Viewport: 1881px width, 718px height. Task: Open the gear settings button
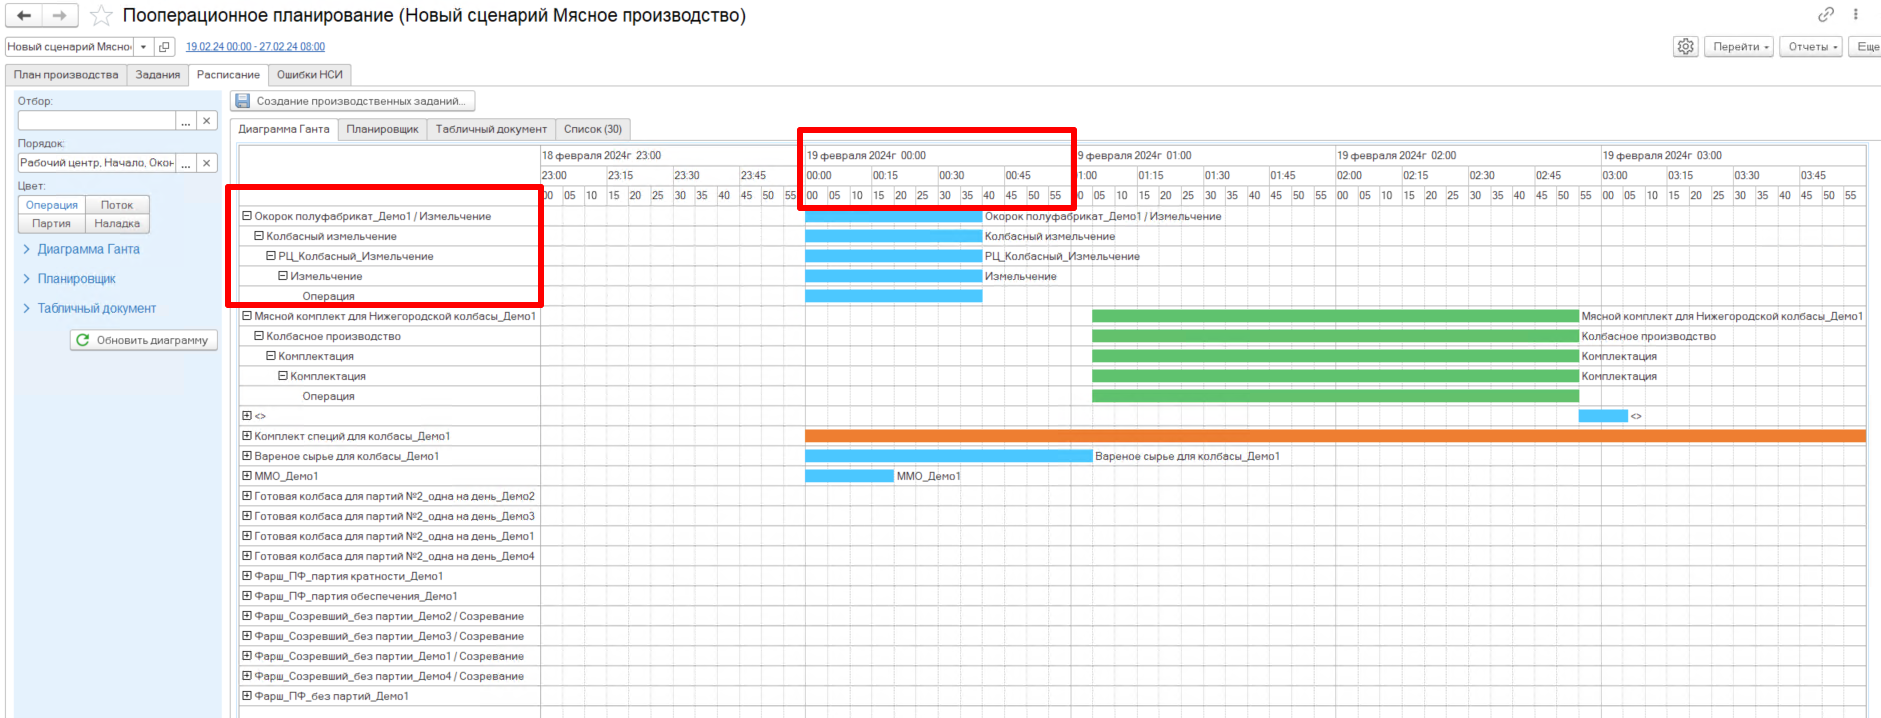click(1686, 47)
